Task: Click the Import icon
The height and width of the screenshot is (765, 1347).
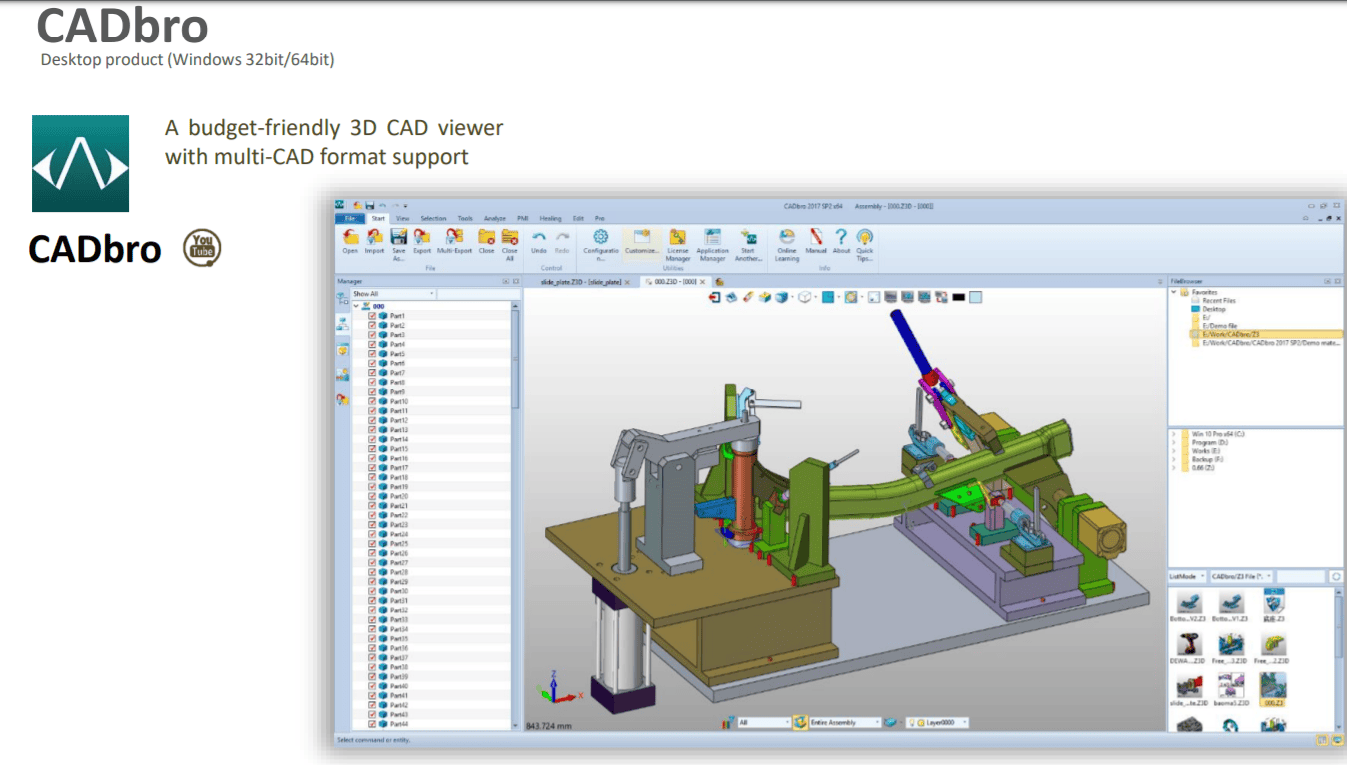Action: point(374,238)
